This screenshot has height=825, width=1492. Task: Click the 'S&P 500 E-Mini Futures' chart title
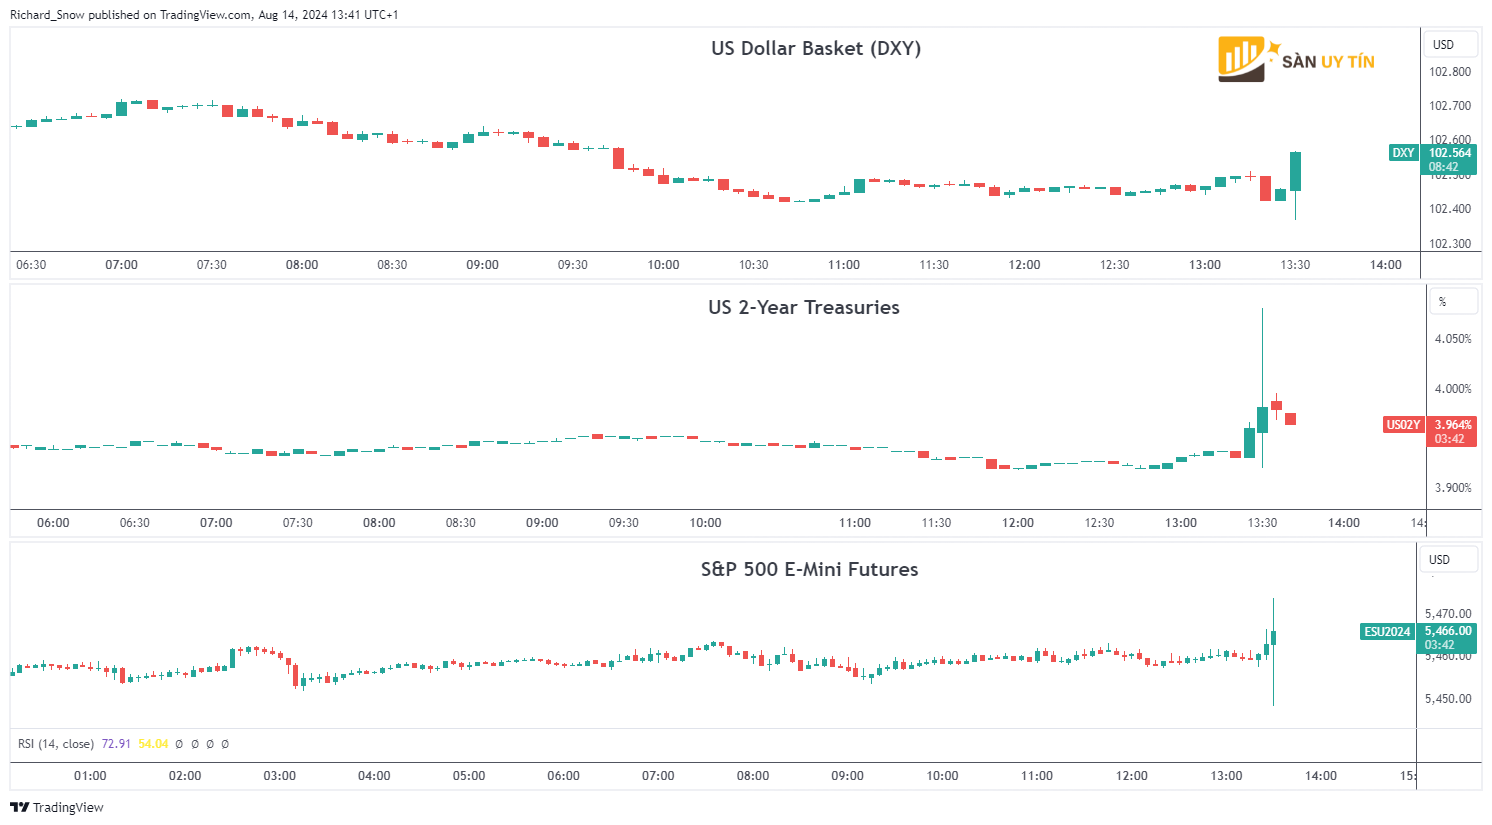(x=809, y=570)
